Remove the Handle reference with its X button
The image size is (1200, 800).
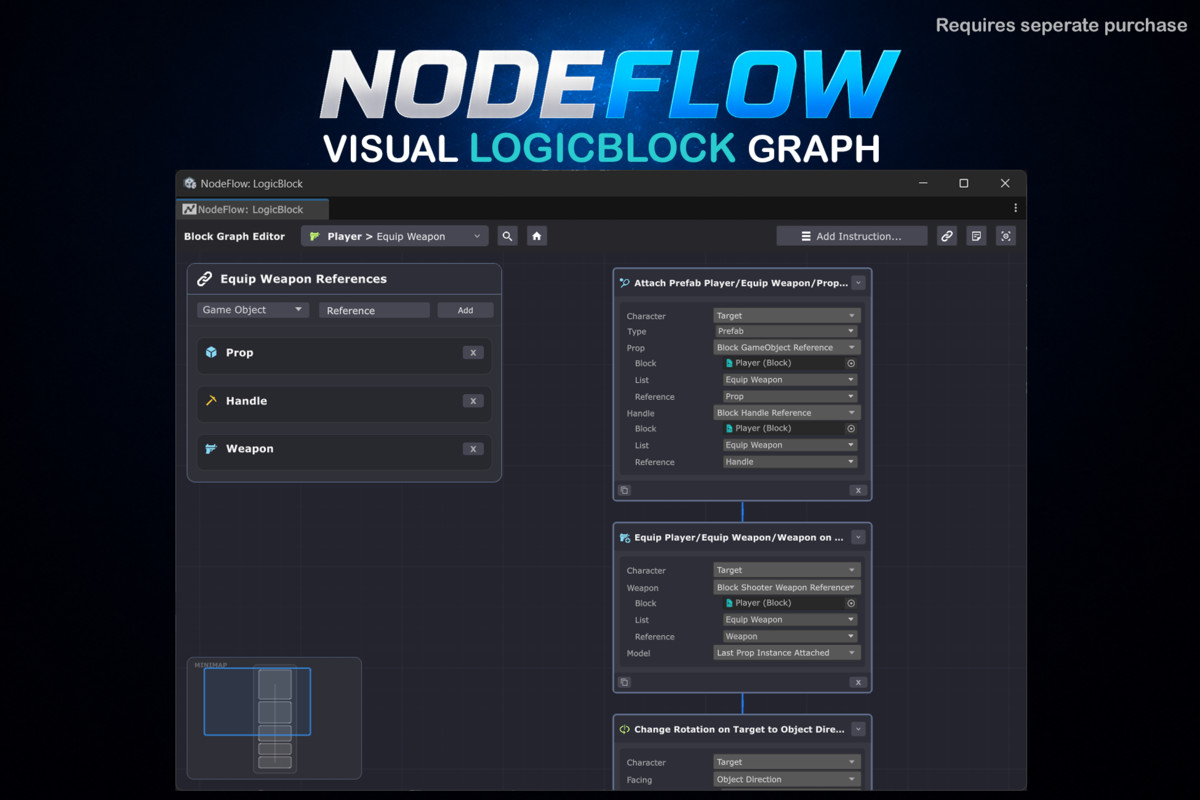(x=474, y=400)
